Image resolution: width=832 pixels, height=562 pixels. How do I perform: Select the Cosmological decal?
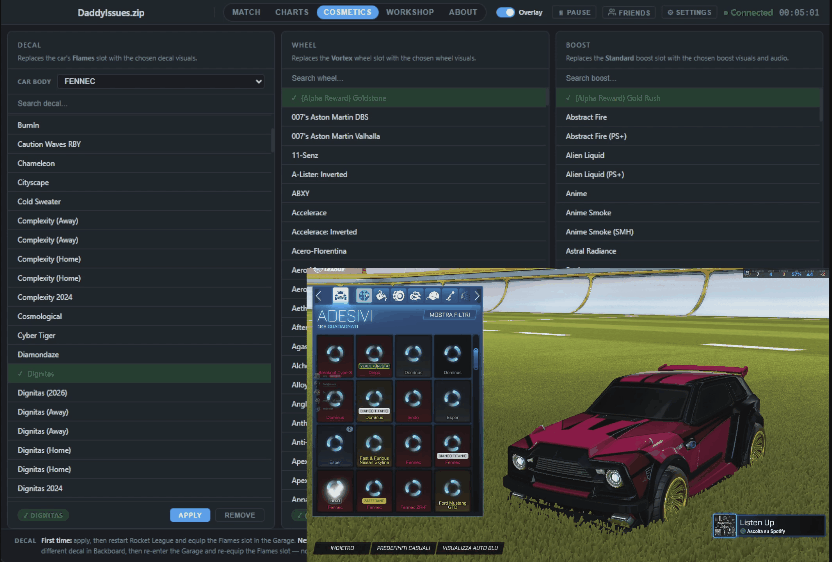tap(140, 316)
